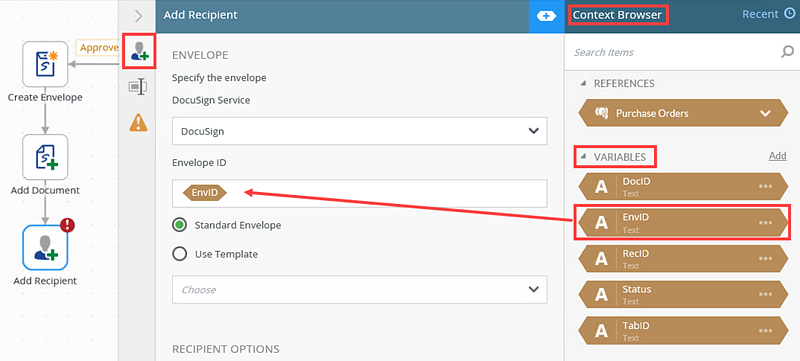
Task: Click the Add variable link
Action: coord(778,156)
